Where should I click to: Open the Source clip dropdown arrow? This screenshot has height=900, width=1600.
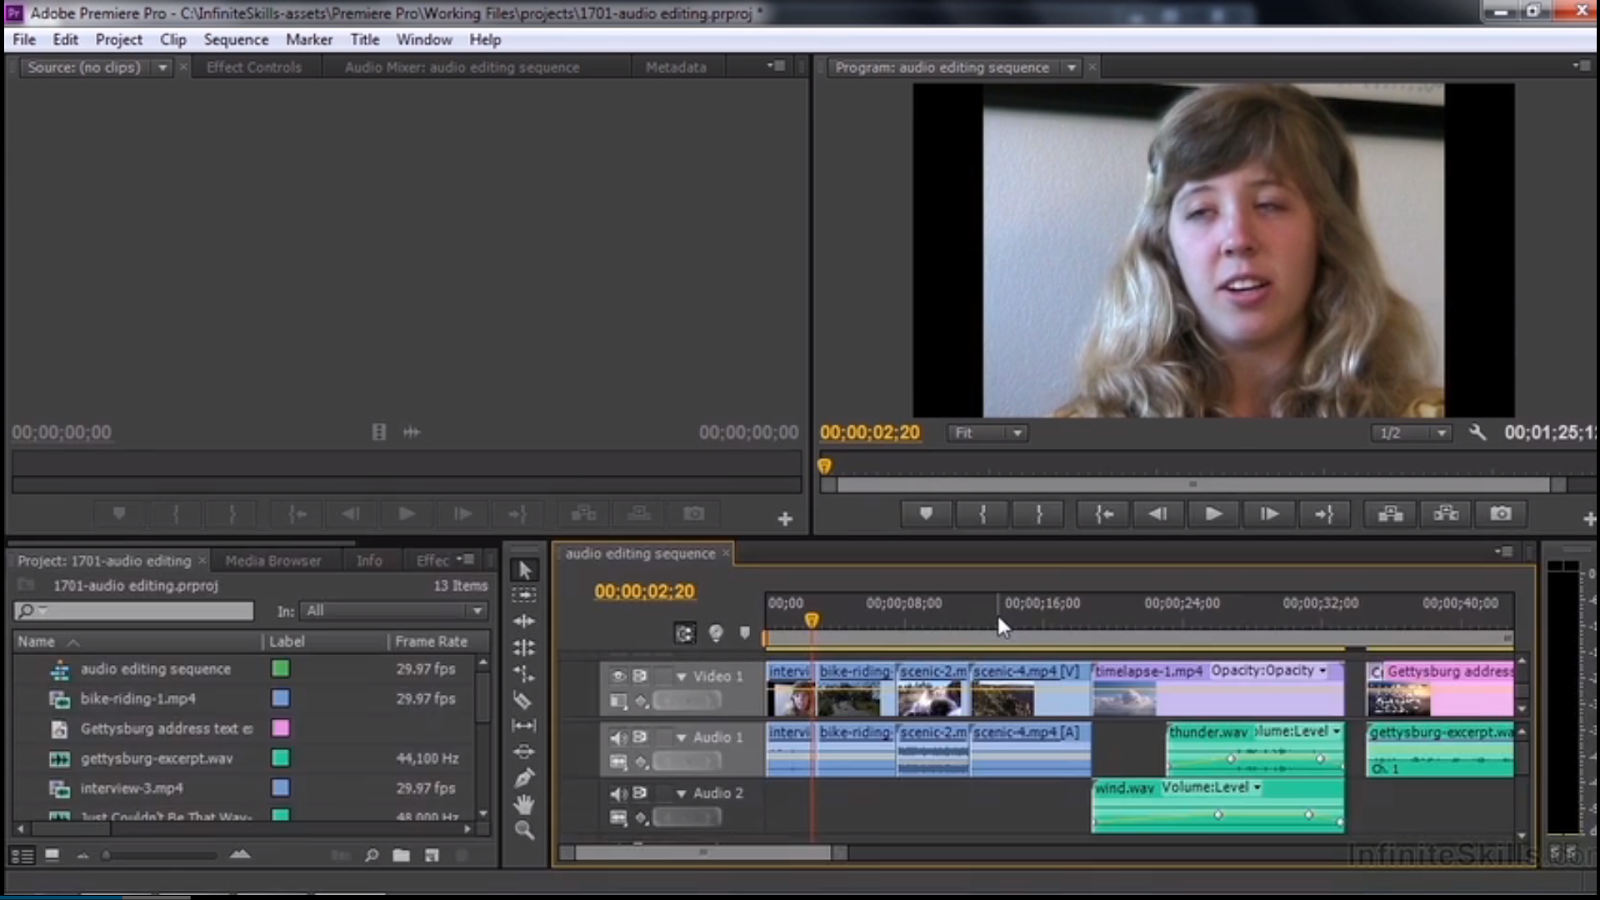162,67
